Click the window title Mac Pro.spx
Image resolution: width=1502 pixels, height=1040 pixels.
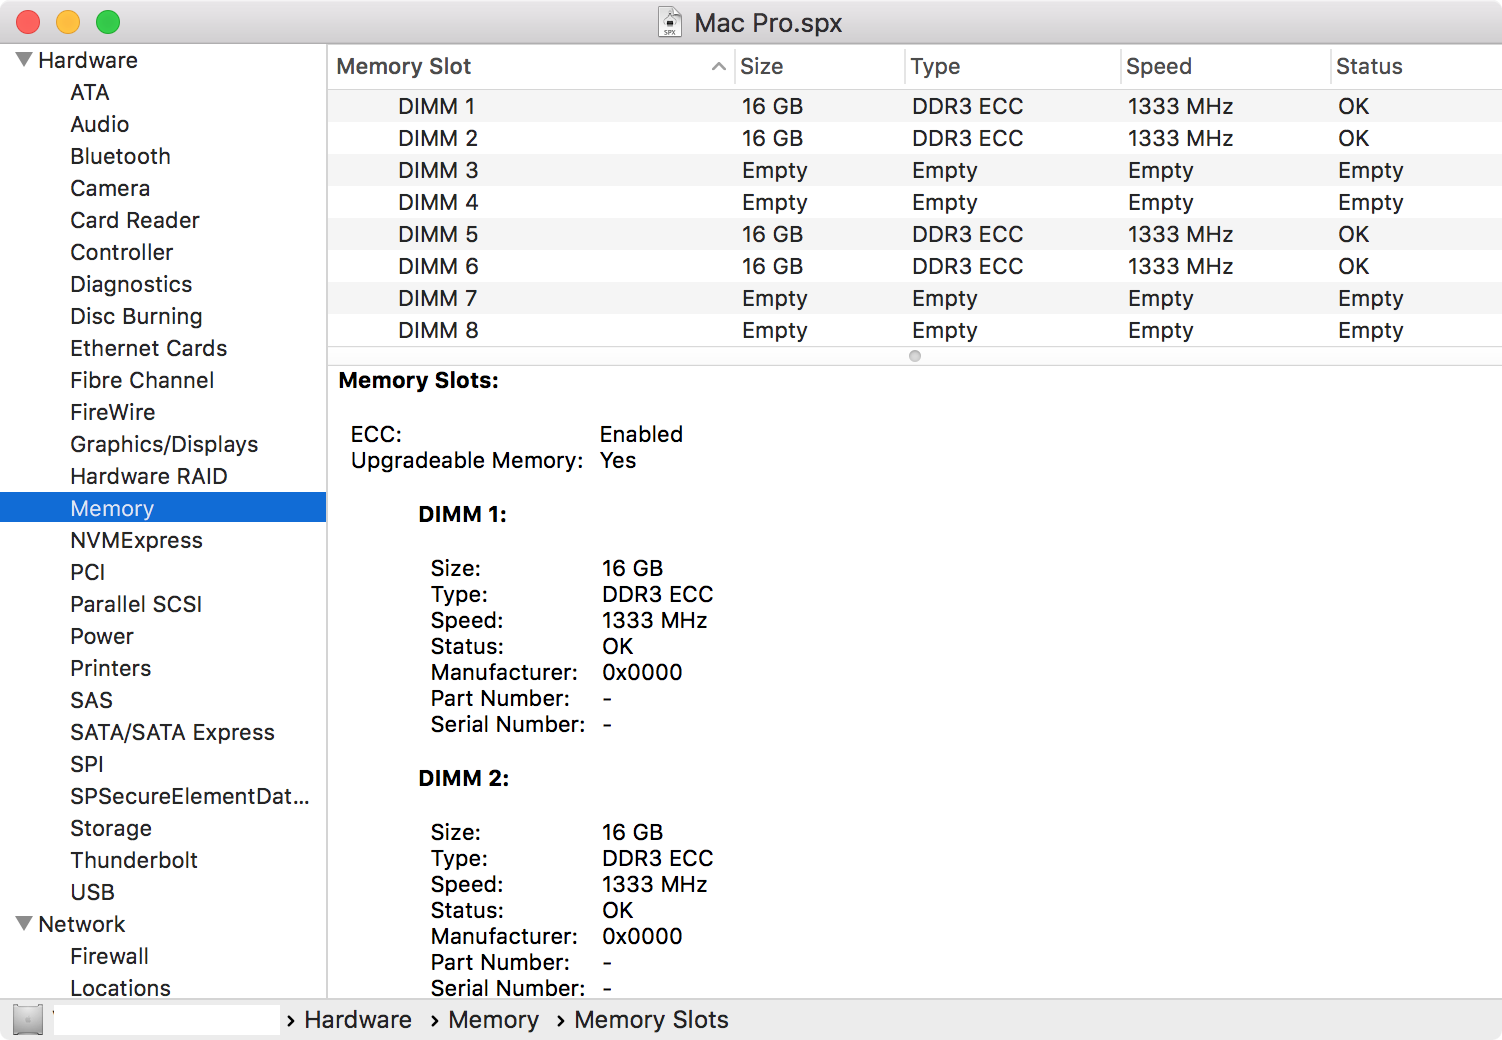(x=768, y=23)
